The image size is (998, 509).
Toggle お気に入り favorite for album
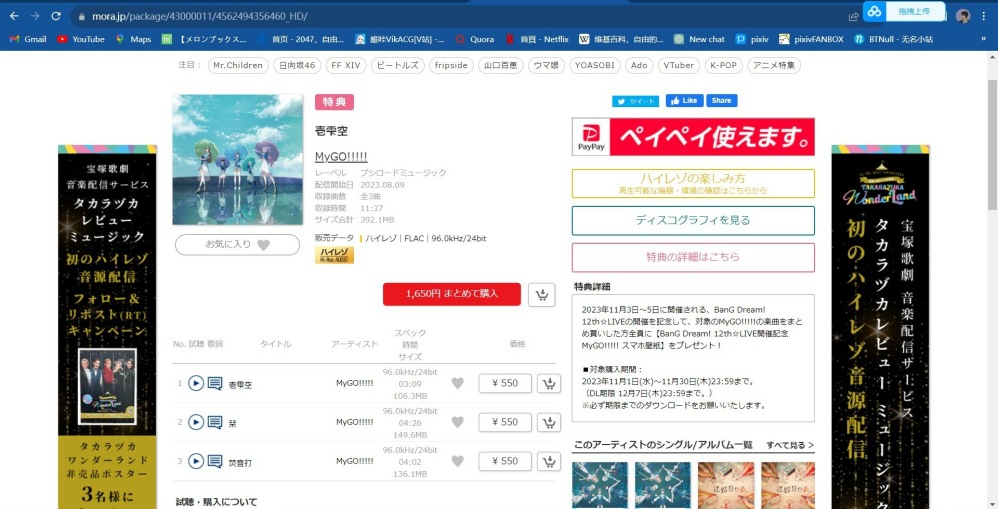click(x=237, y=244)
